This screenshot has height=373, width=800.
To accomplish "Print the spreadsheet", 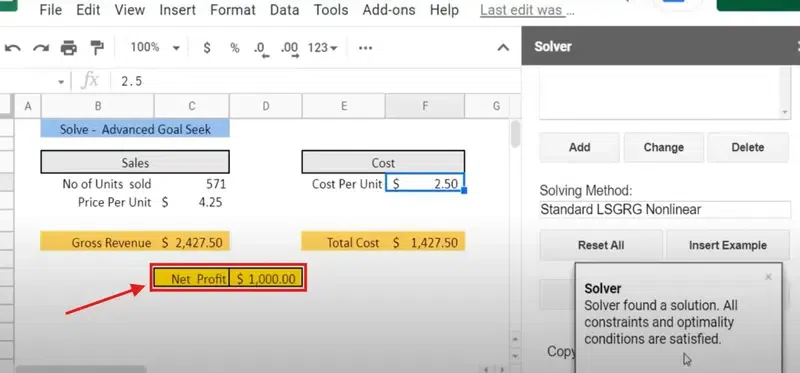I will [x=68, y=48].
